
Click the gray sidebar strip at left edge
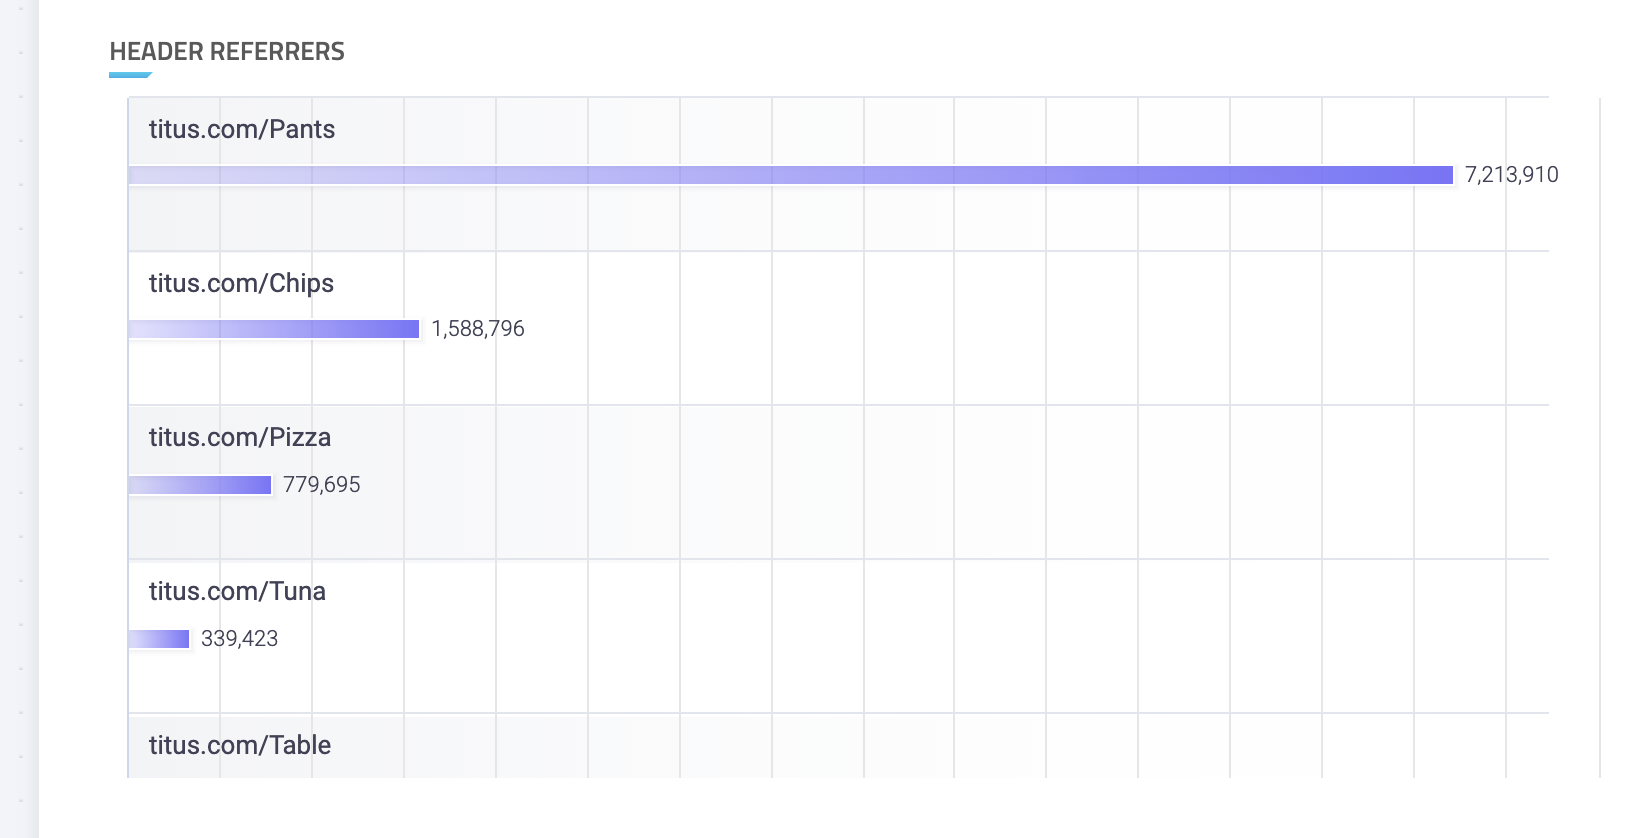[x=19, y=419]
